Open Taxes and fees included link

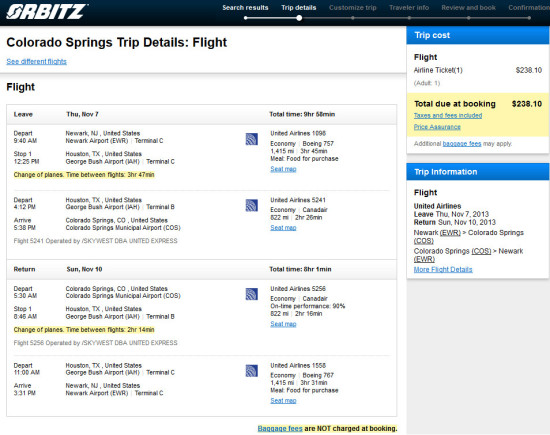tap(448, 115)
